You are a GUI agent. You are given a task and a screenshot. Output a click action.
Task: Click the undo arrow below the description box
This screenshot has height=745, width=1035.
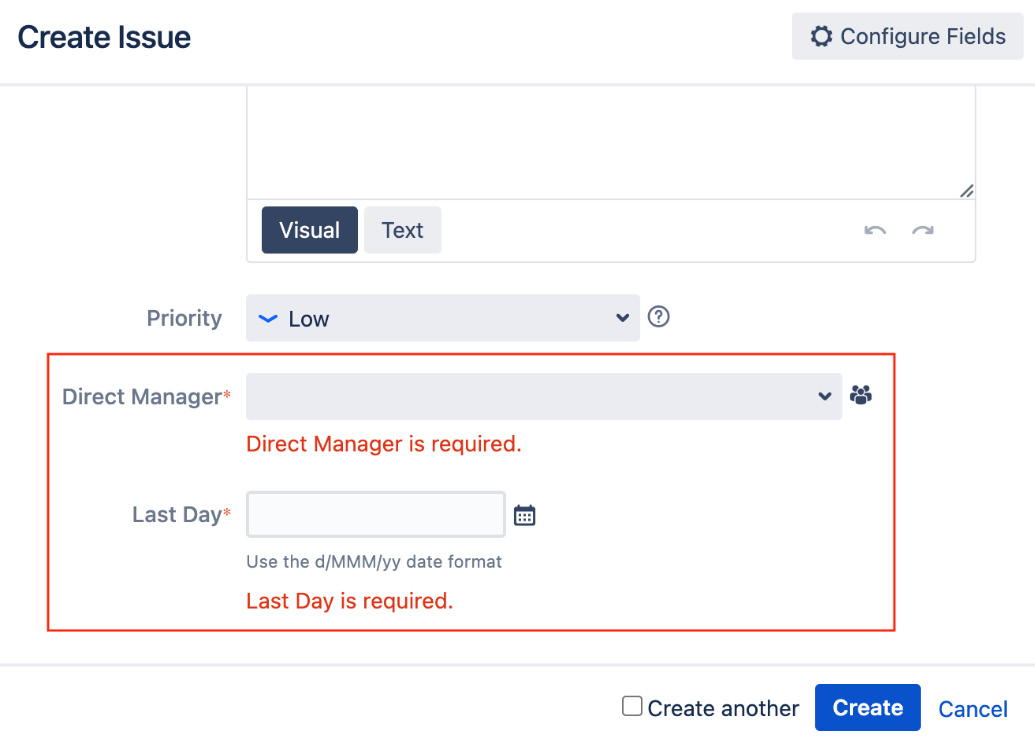874,229
